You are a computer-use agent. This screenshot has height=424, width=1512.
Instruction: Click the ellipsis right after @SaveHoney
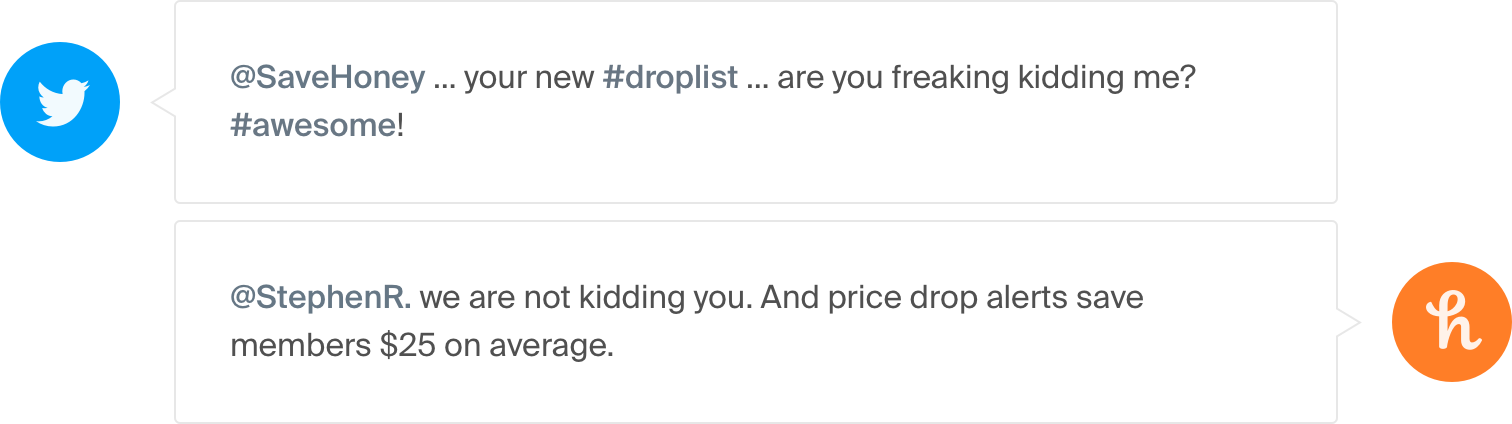pos(444,79)
